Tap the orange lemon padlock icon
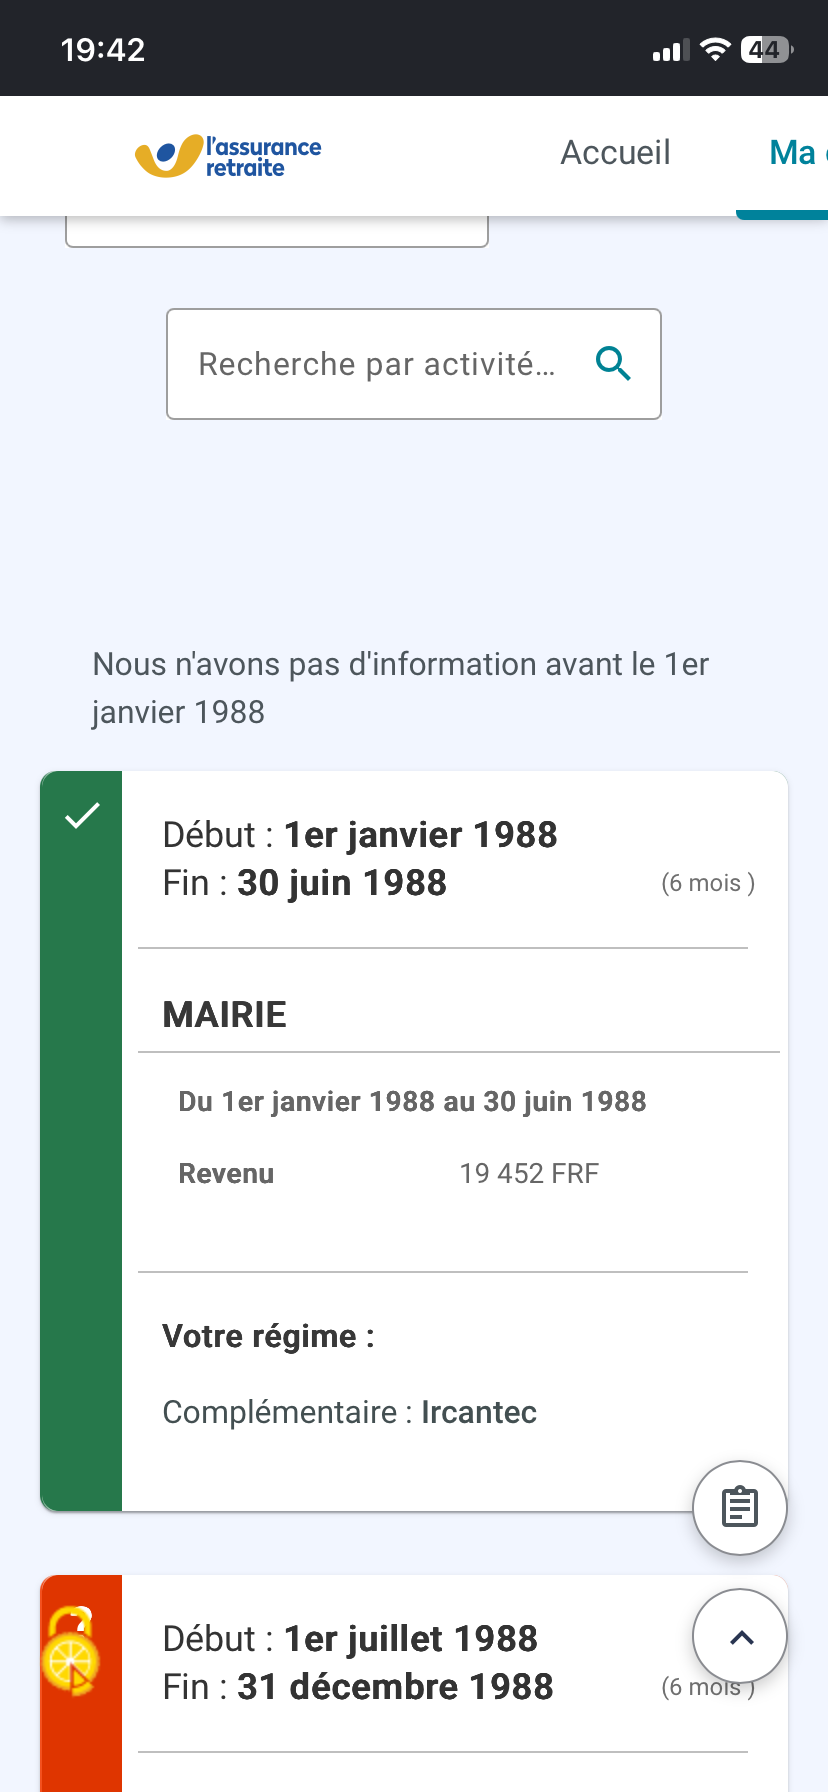 click(70, 1651)
